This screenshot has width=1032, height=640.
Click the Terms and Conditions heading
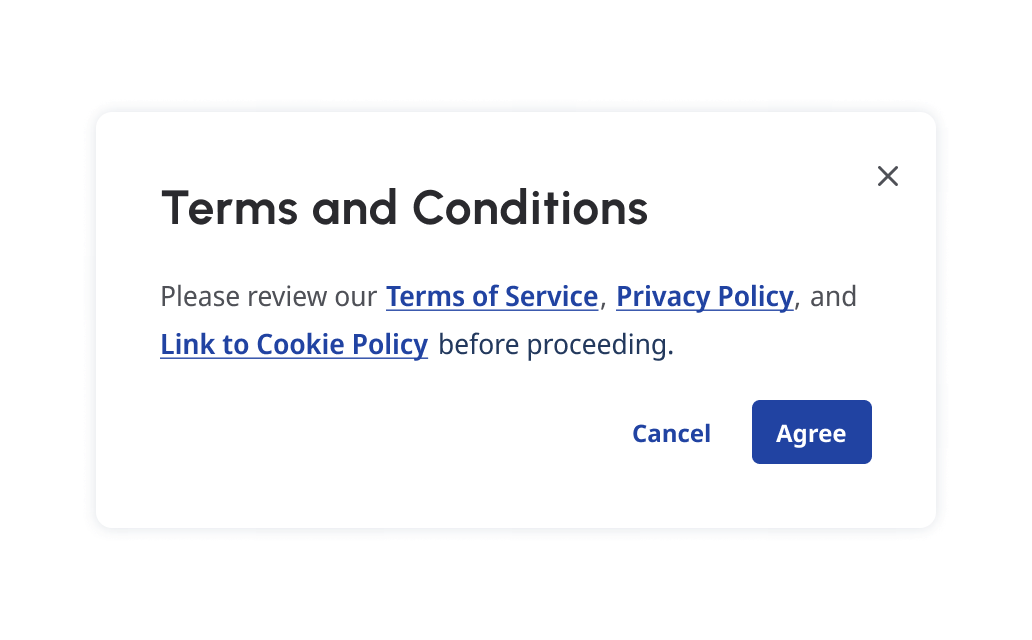tap(405, 208)
